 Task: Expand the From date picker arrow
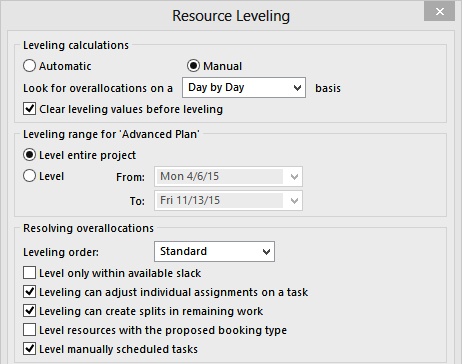pyautogui.click(x=294, y=177)
